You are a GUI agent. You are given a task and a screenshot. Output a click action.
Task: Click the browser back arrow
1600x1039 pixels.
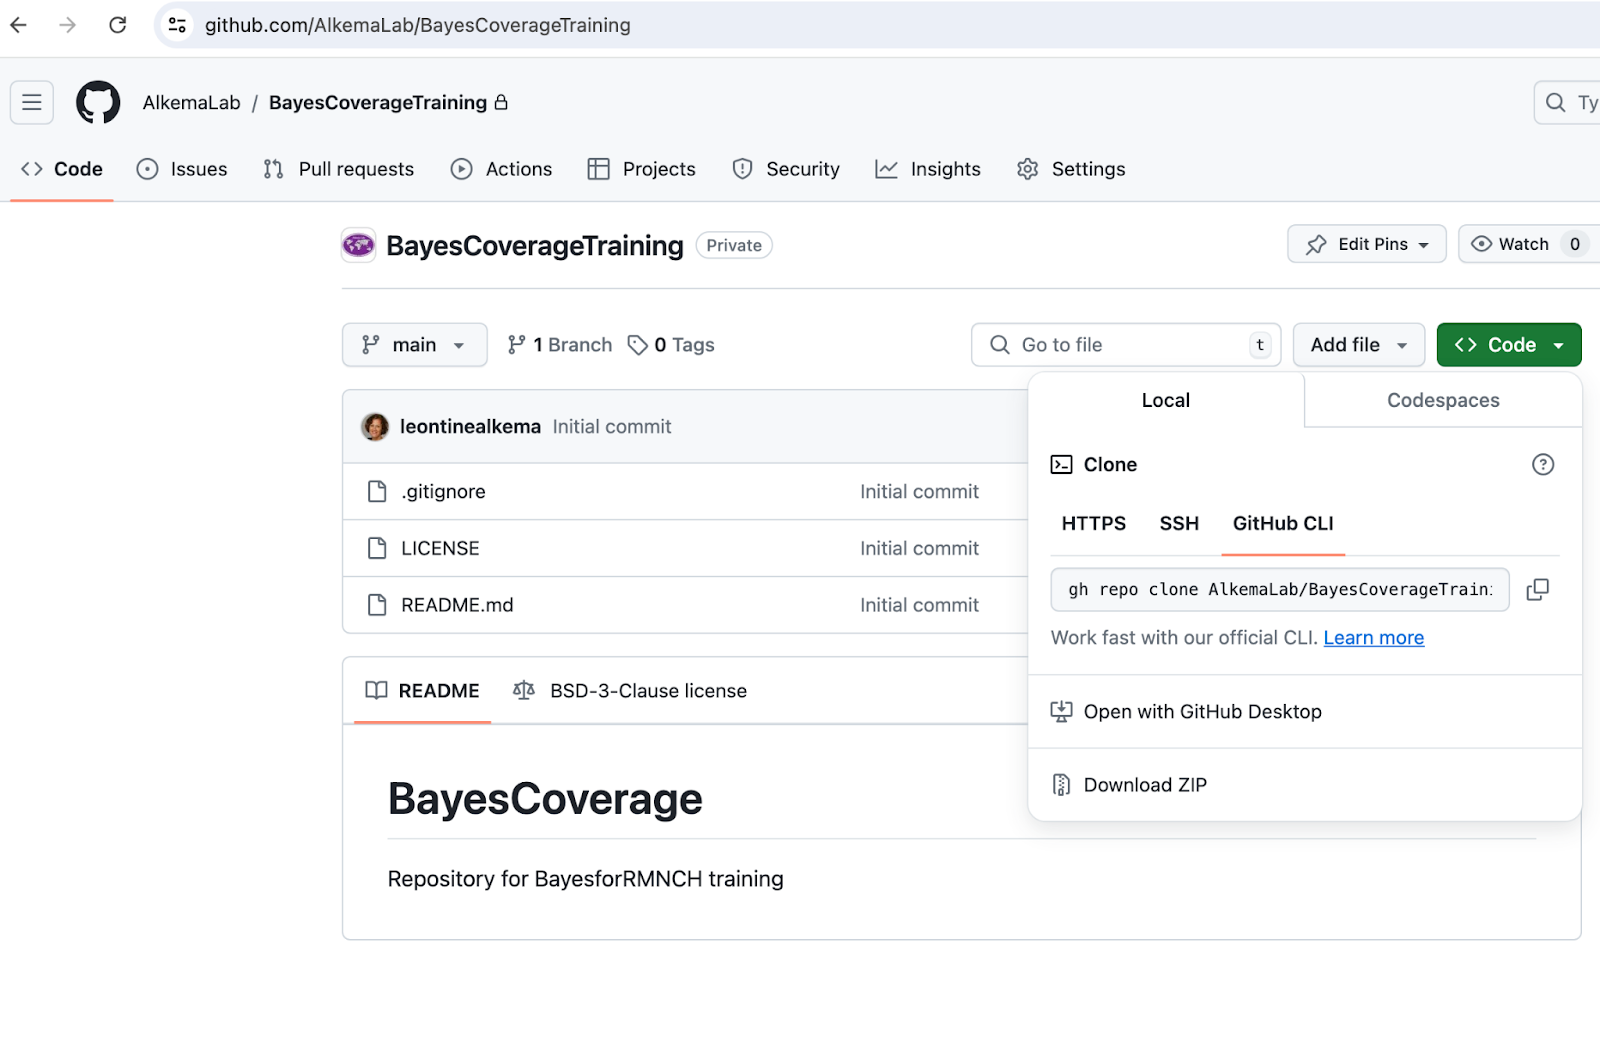click(x=19, y=25)
